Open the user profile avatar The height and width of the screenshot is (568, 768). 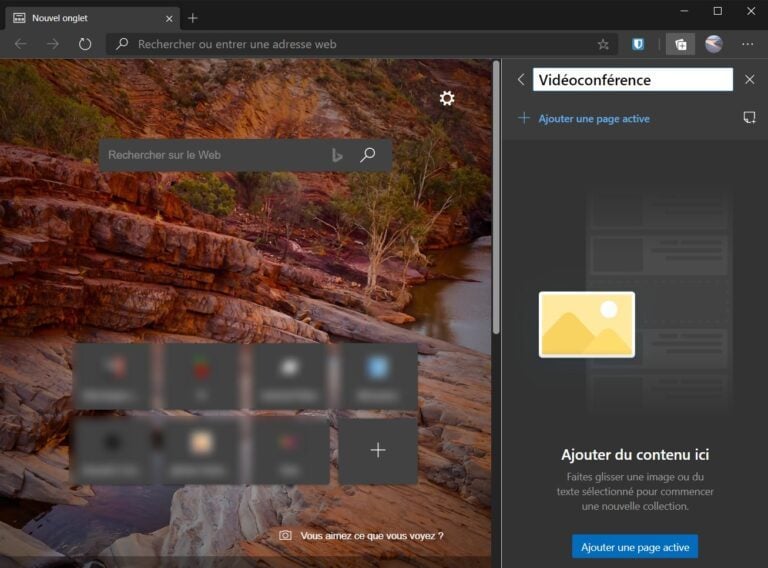tap(714, 45)
